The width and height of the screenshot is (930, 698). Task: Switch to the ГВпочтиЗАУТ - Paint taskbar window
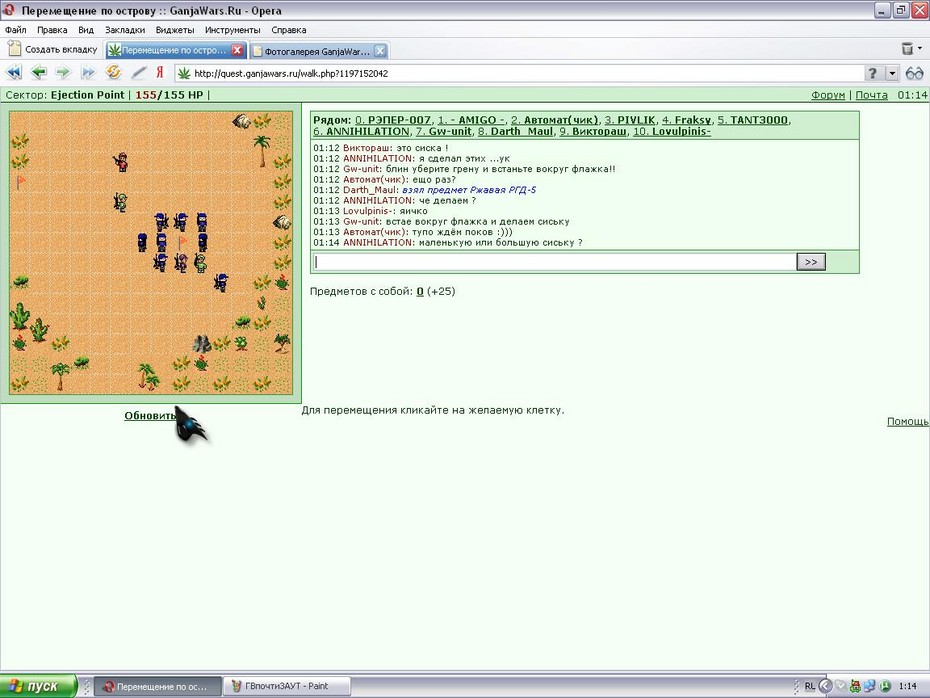287,686
